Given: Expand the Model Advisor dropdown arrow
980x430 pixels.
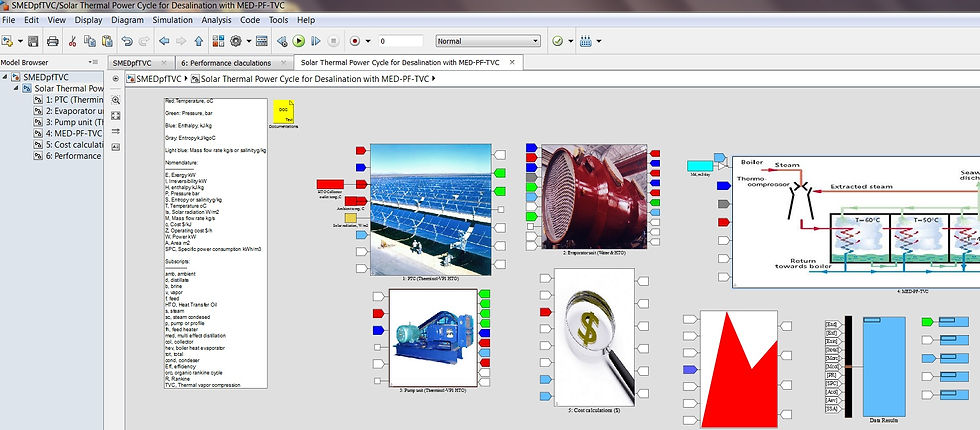Looking at the screenshot, I should [571, 41].
